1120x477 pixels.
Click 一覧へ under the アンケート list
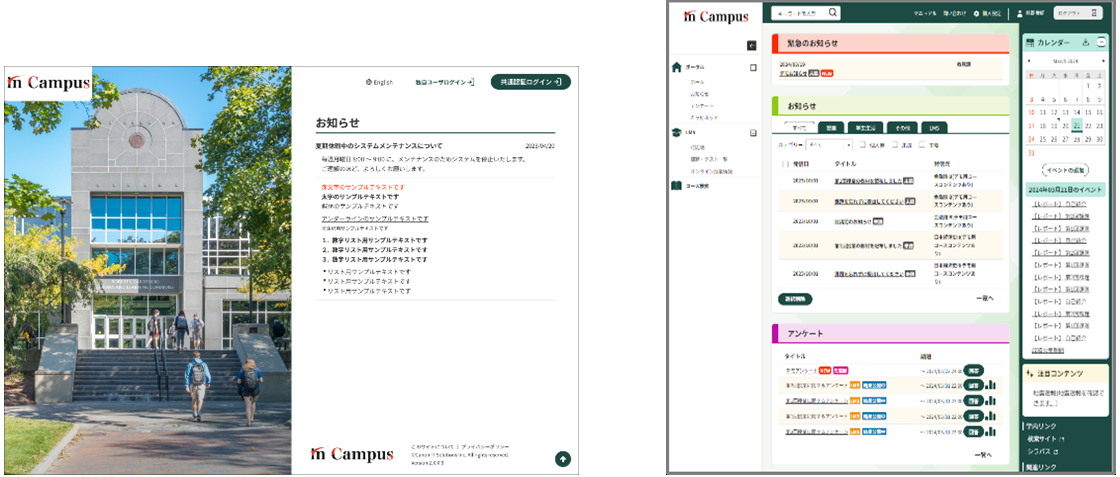[x=984, y=455]
